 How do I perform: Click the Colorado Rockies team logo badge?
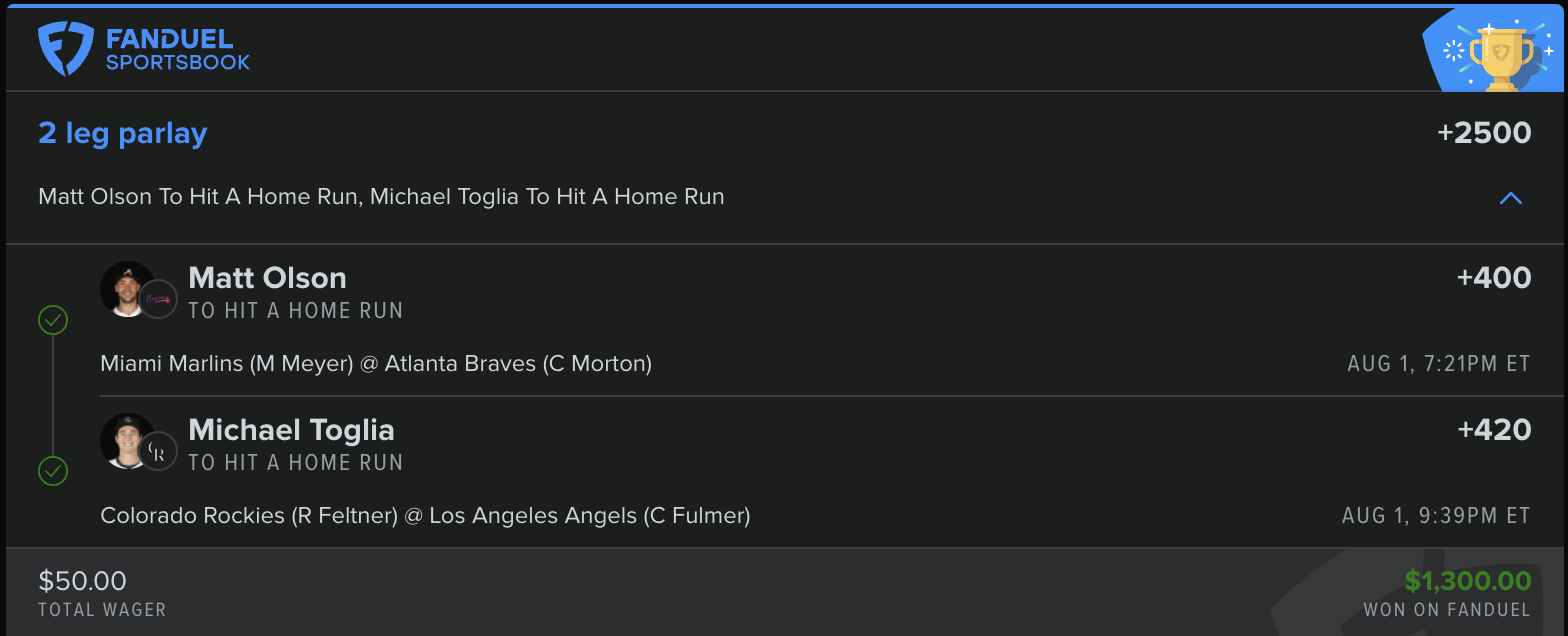157,451
